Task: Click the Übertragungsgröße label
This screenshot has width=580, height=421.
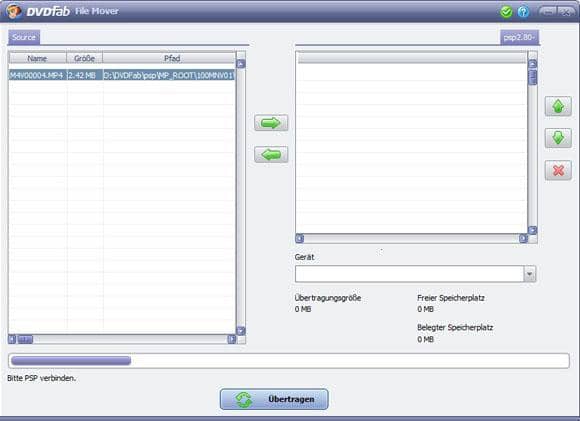Action: click(328, 298)
